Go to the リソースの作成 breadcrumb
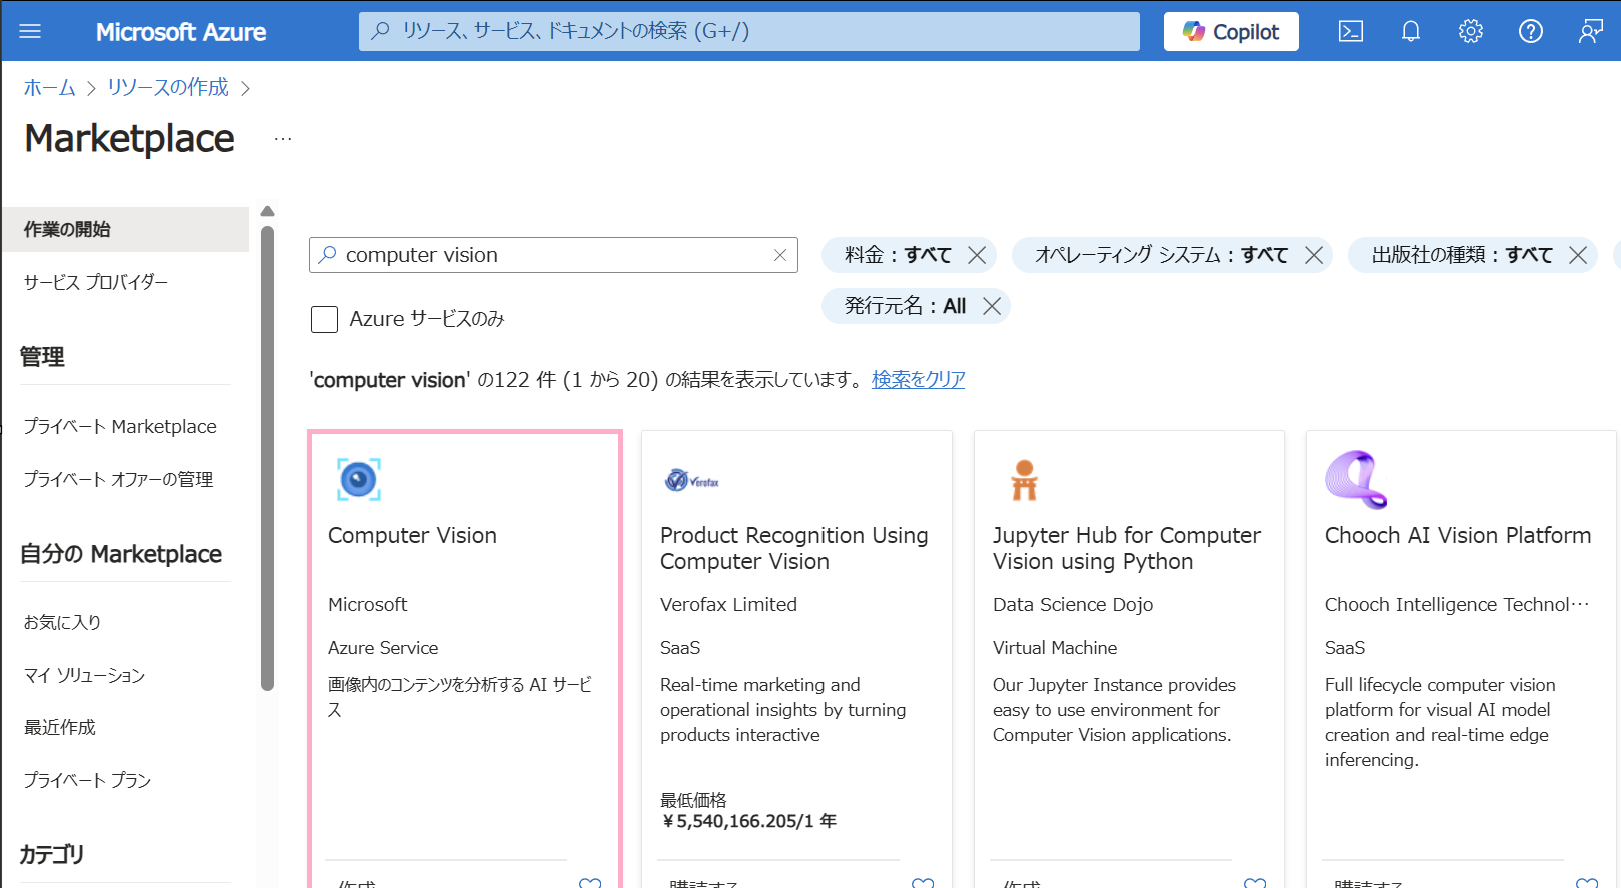This screenshot has height=888, width=1621. click(168, 88)
